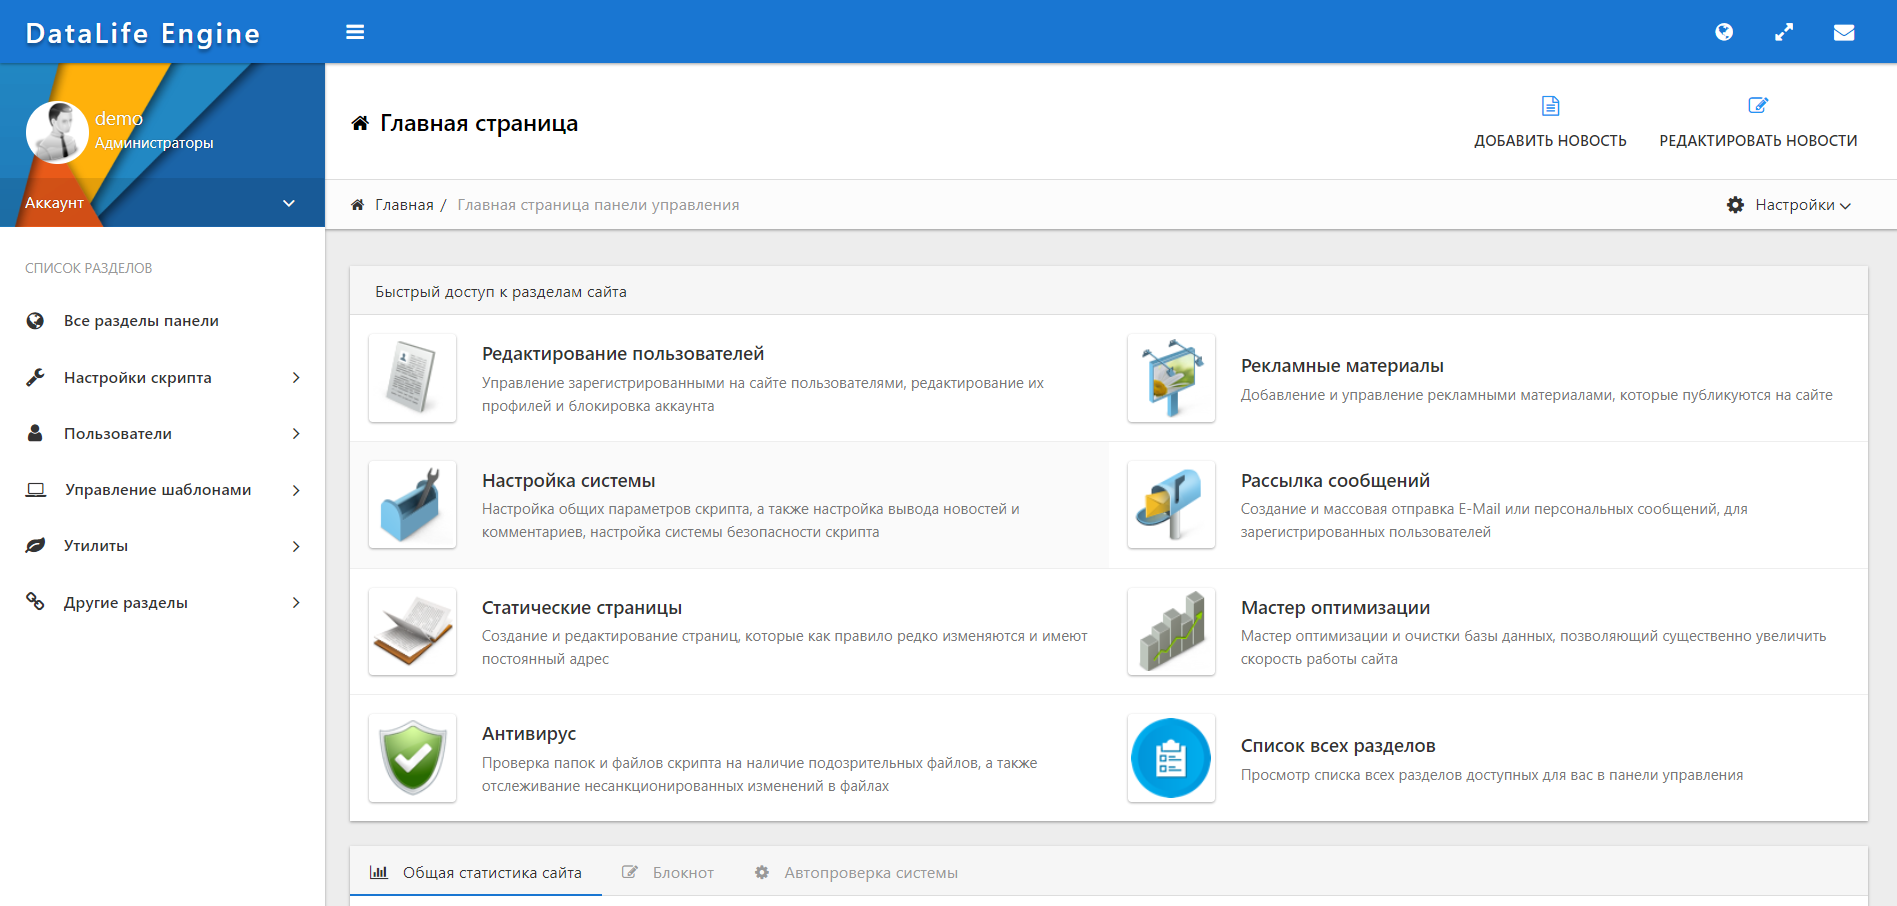Screen dimensions: 1897x906
Task: Click the Главная breadcrumb link
Action: (x=404, y=205)
